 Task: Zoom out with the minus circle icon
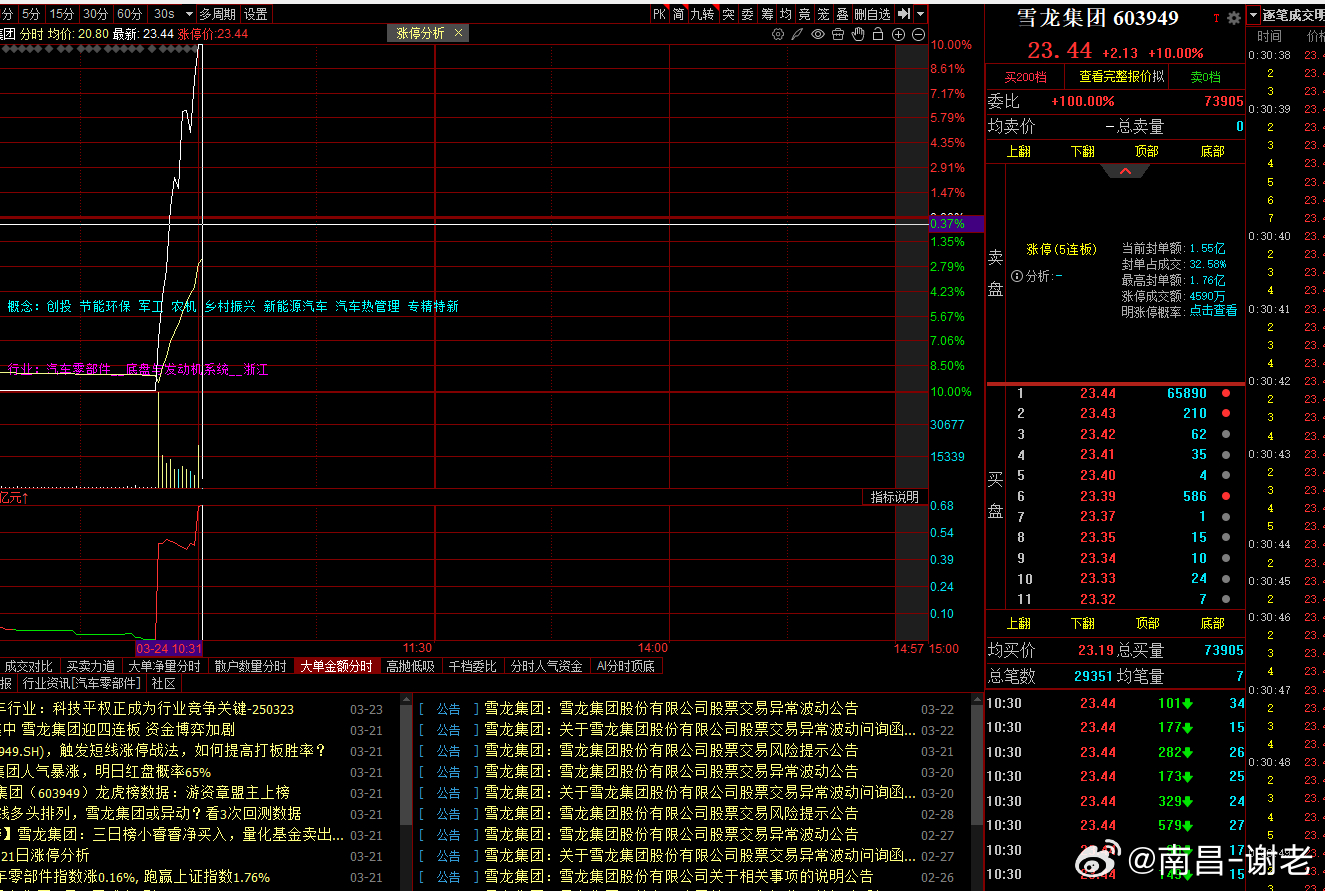click(x=918, y=34)
